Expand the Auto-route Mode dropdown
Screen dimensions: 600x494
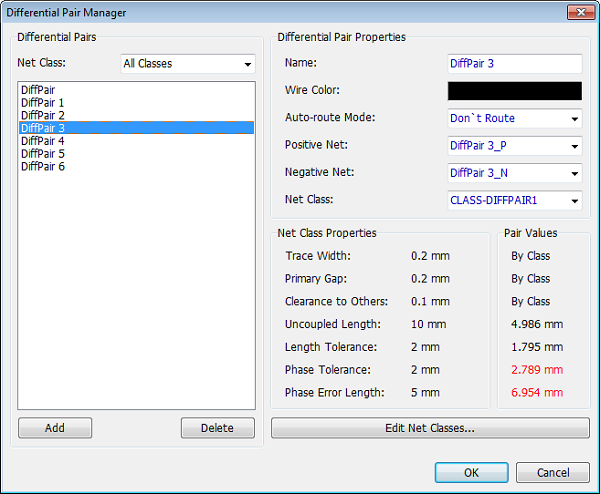(515, 118)
